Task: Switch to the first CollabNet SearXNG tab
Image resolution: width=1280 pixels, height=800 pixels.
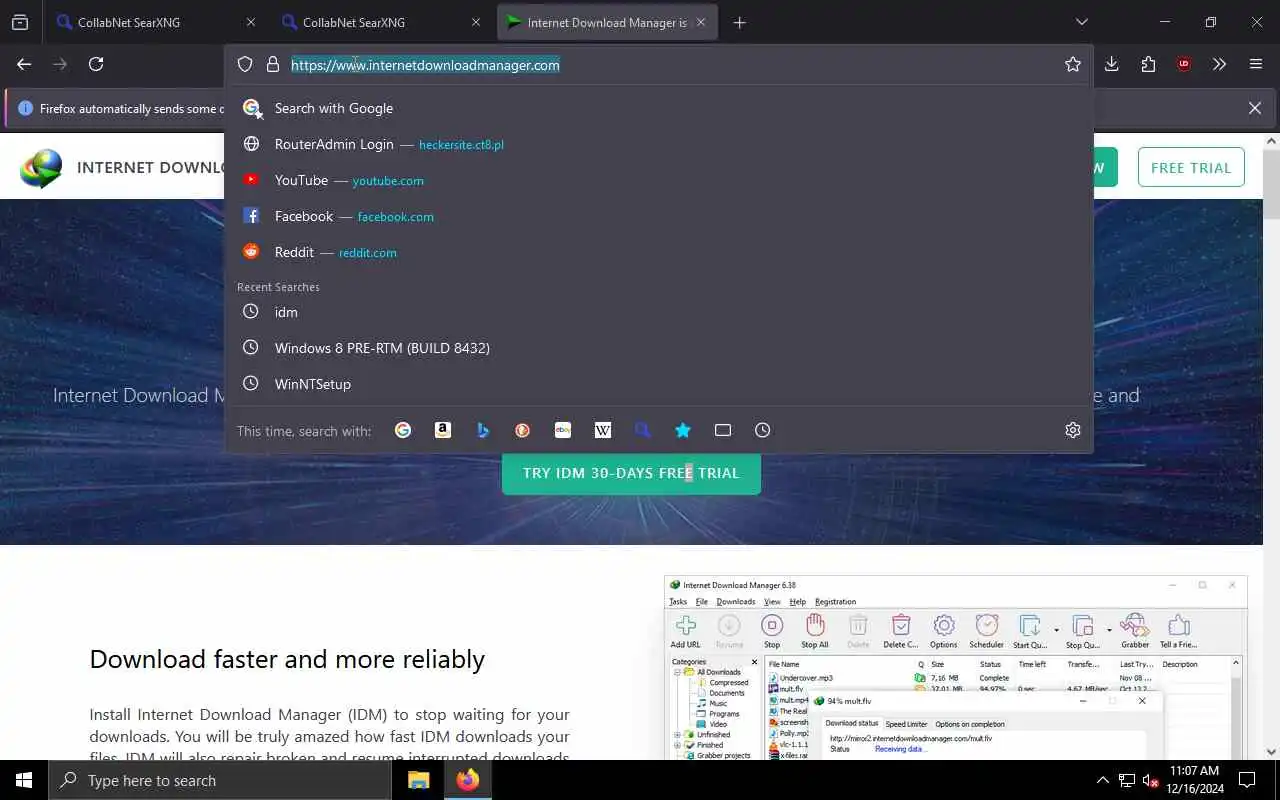Action: click(x=158, y=22)
